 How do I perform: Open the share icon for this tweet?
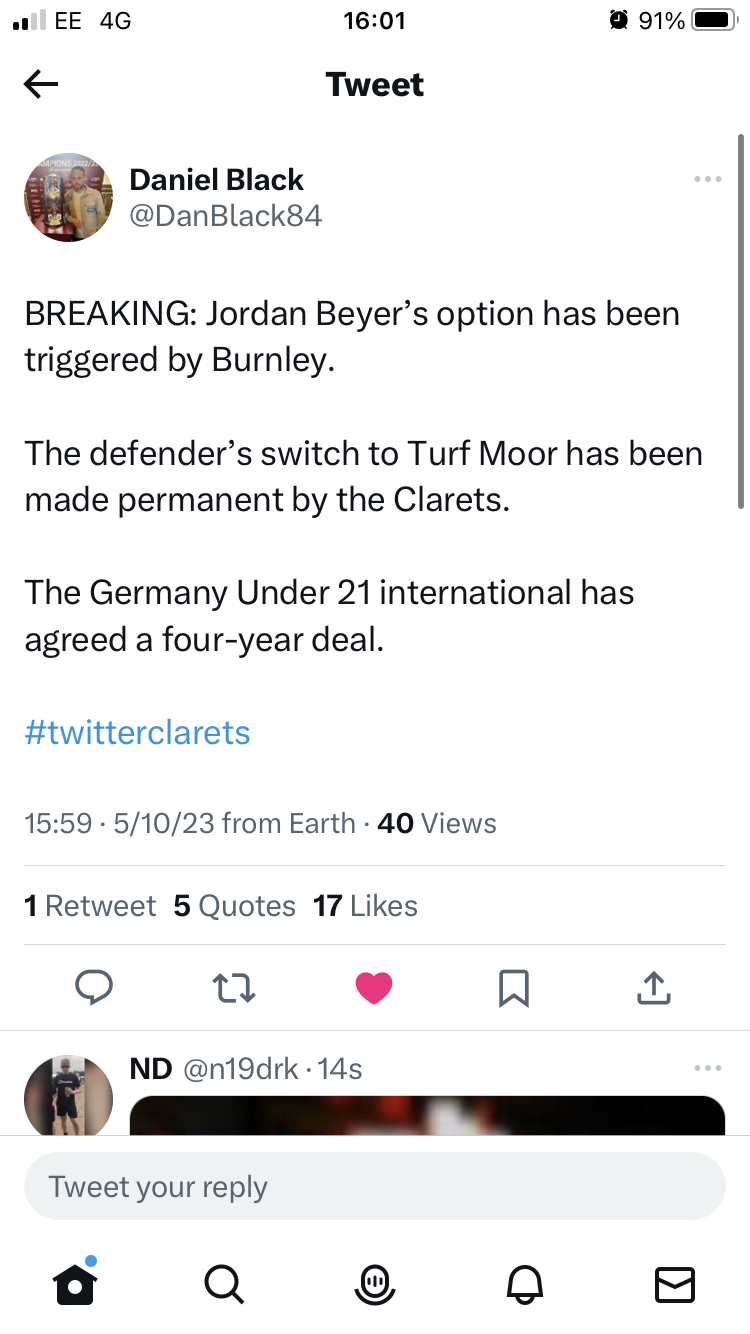click(652, 988)
